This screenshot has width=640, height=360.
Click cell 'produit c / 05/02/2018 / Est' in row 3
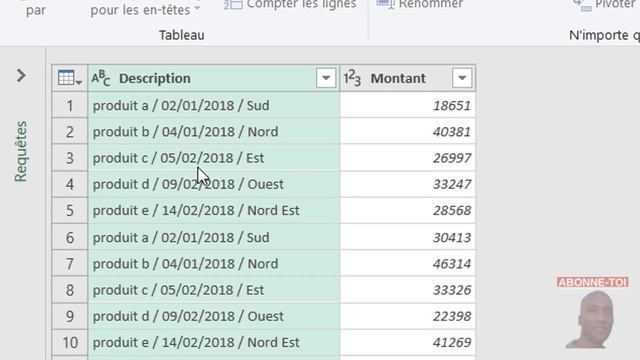tap(213, 158)
